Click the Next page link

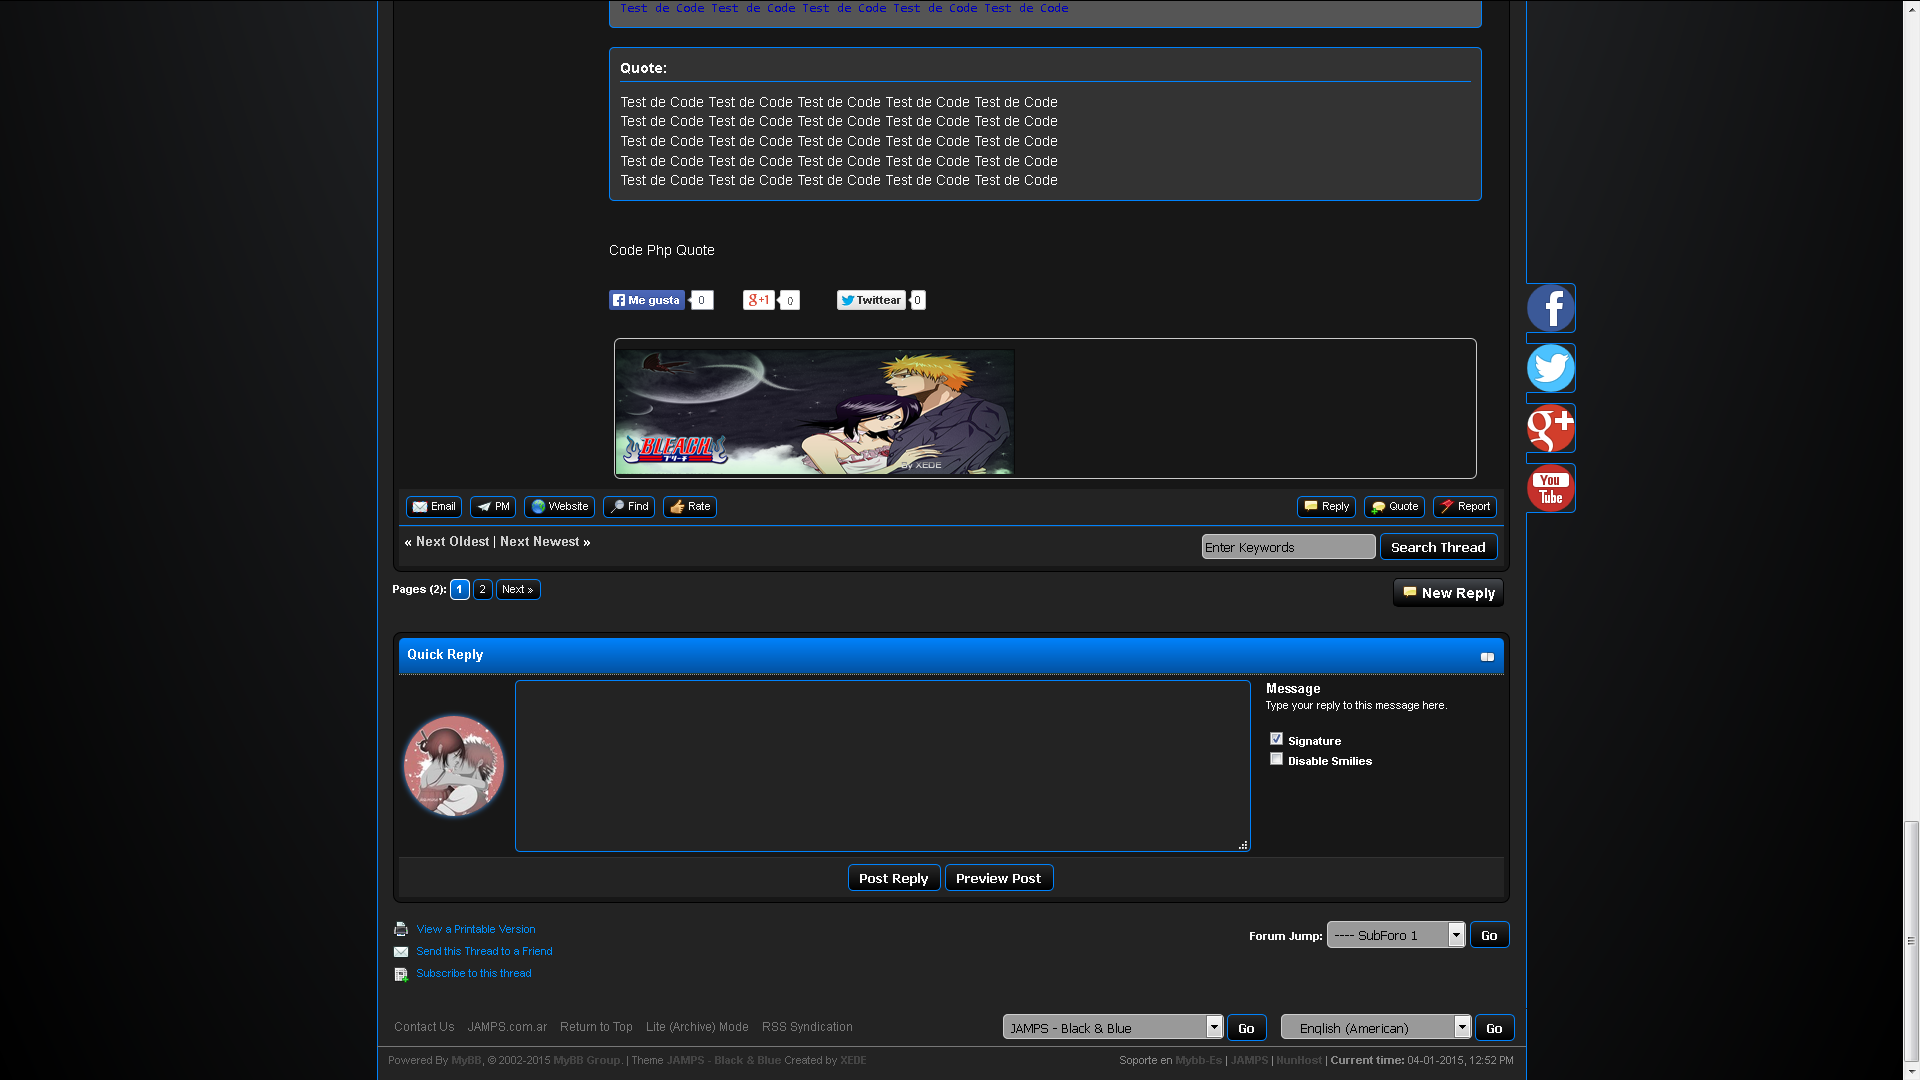pos(518,589)
